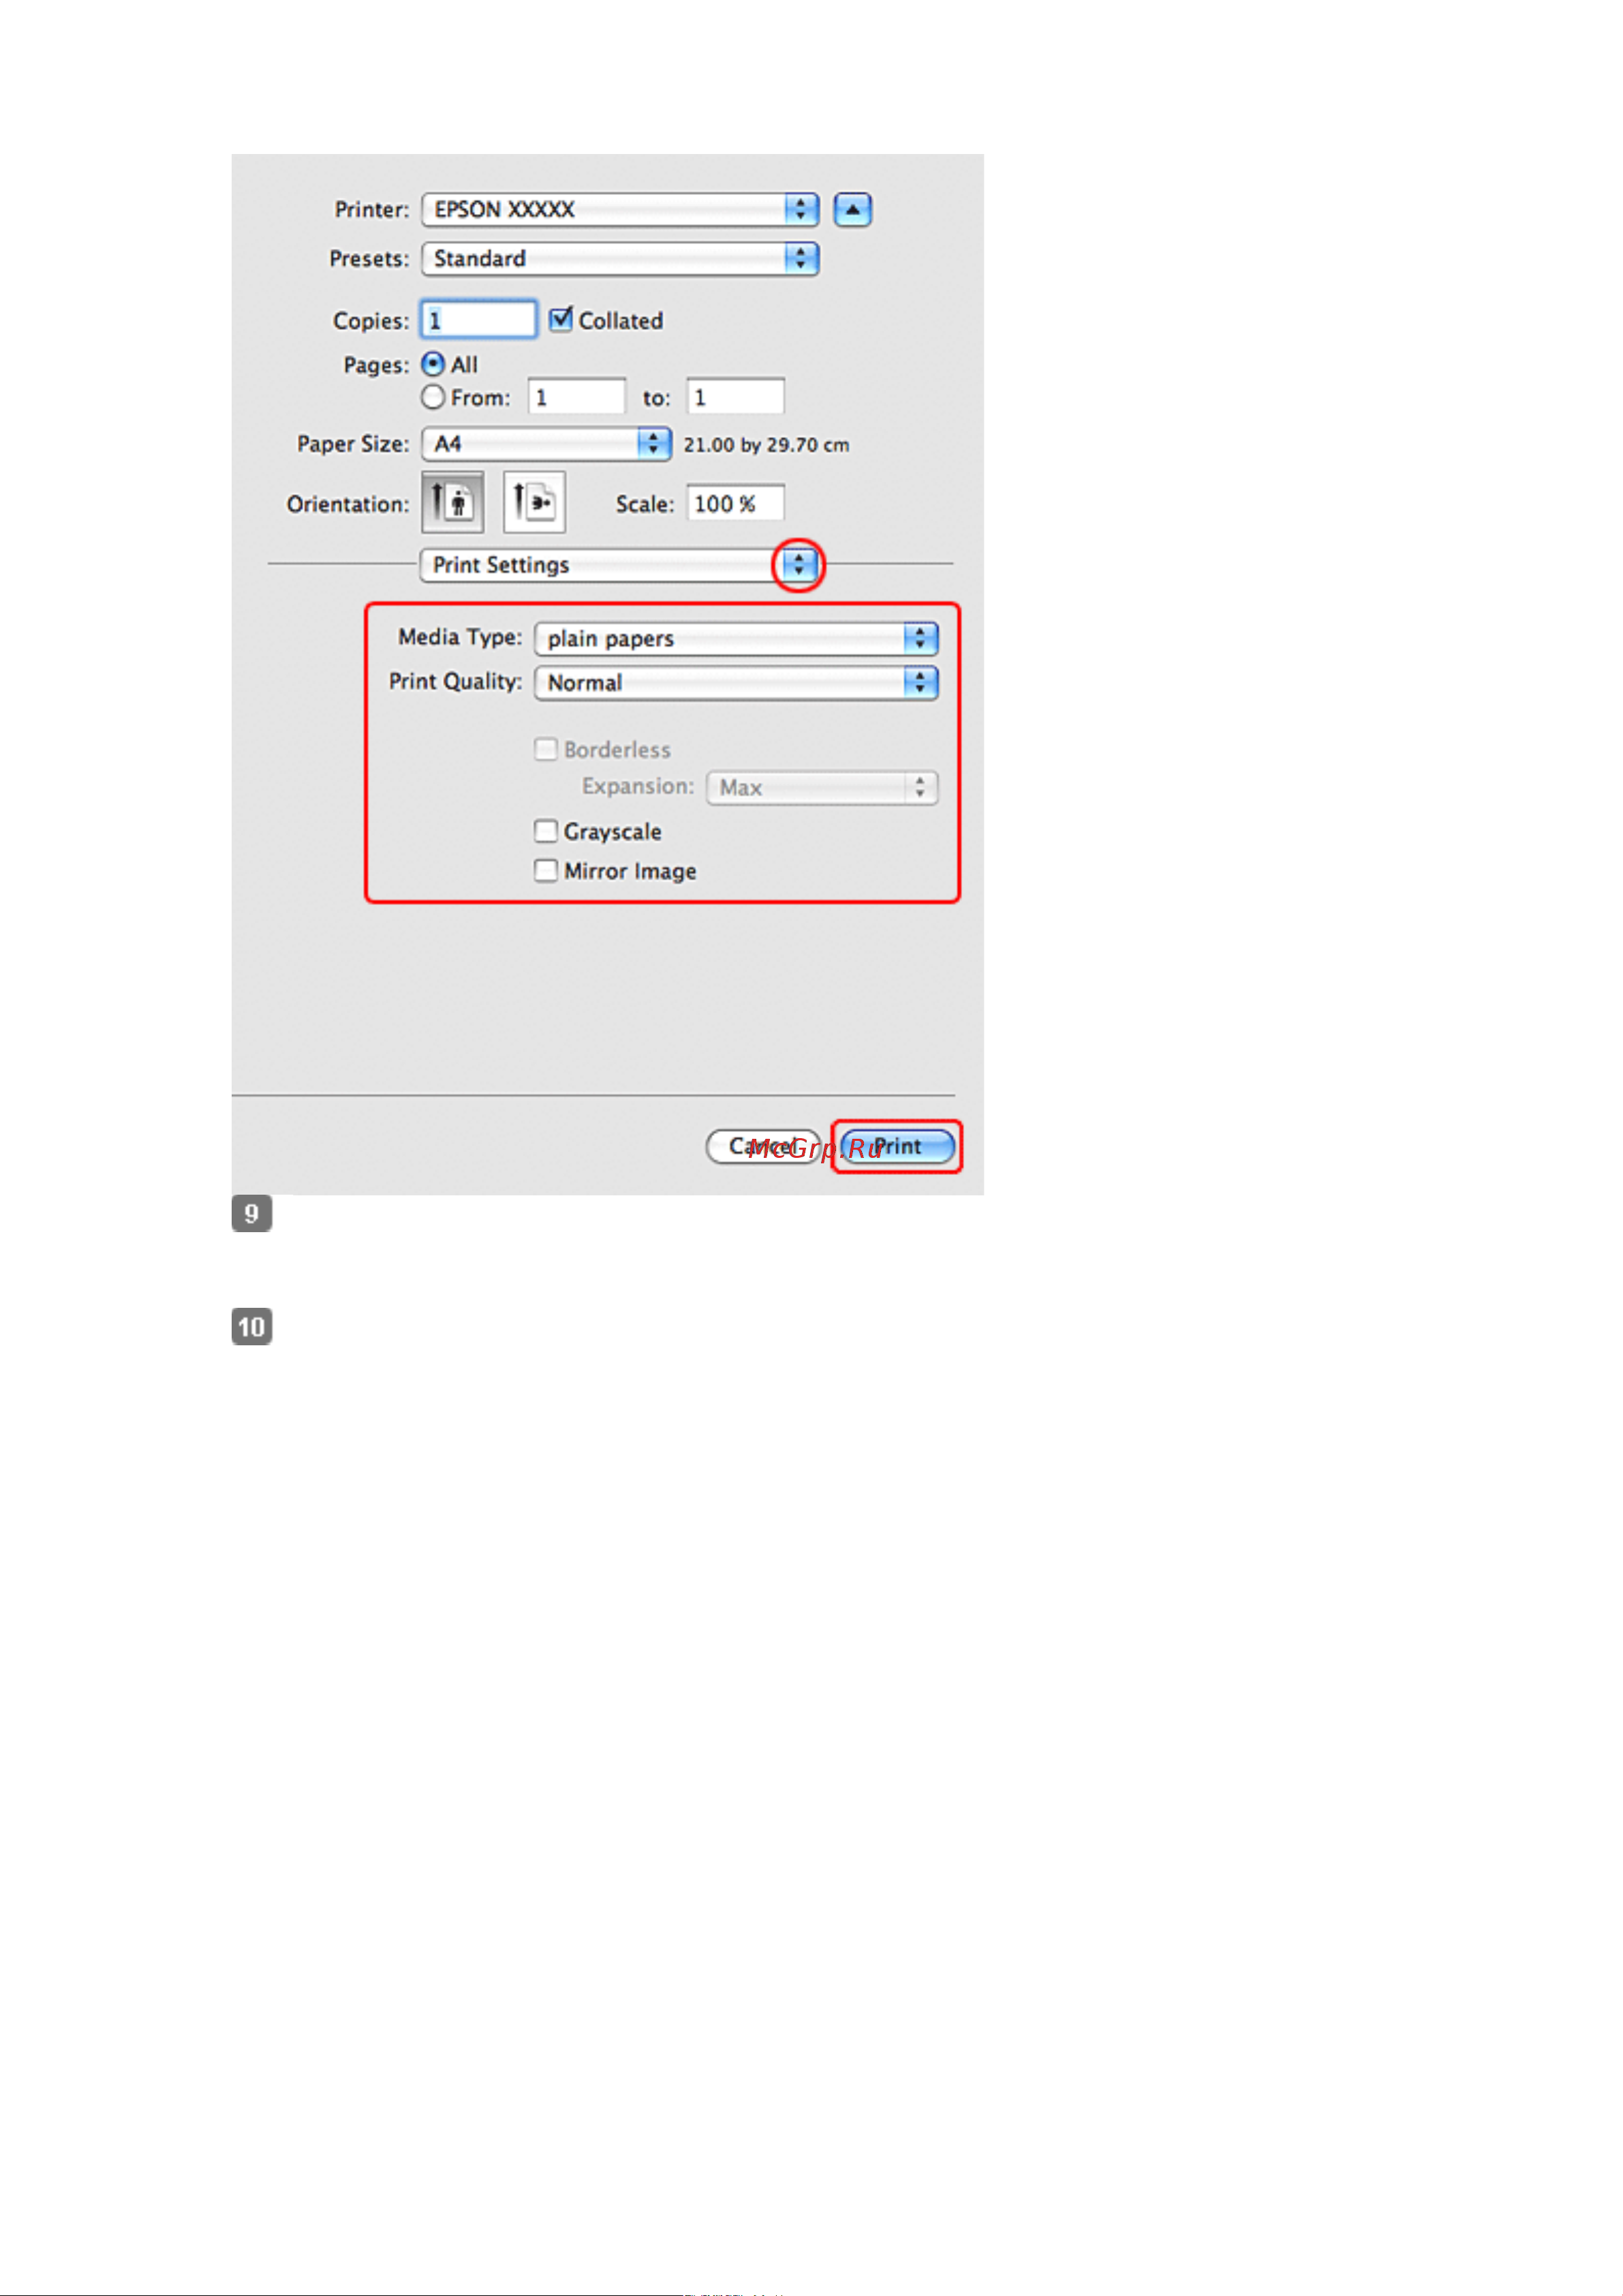The width and height of the screenshot is (1623, 2296).
Task: Select portrait orientation icon
Action: 453,502
